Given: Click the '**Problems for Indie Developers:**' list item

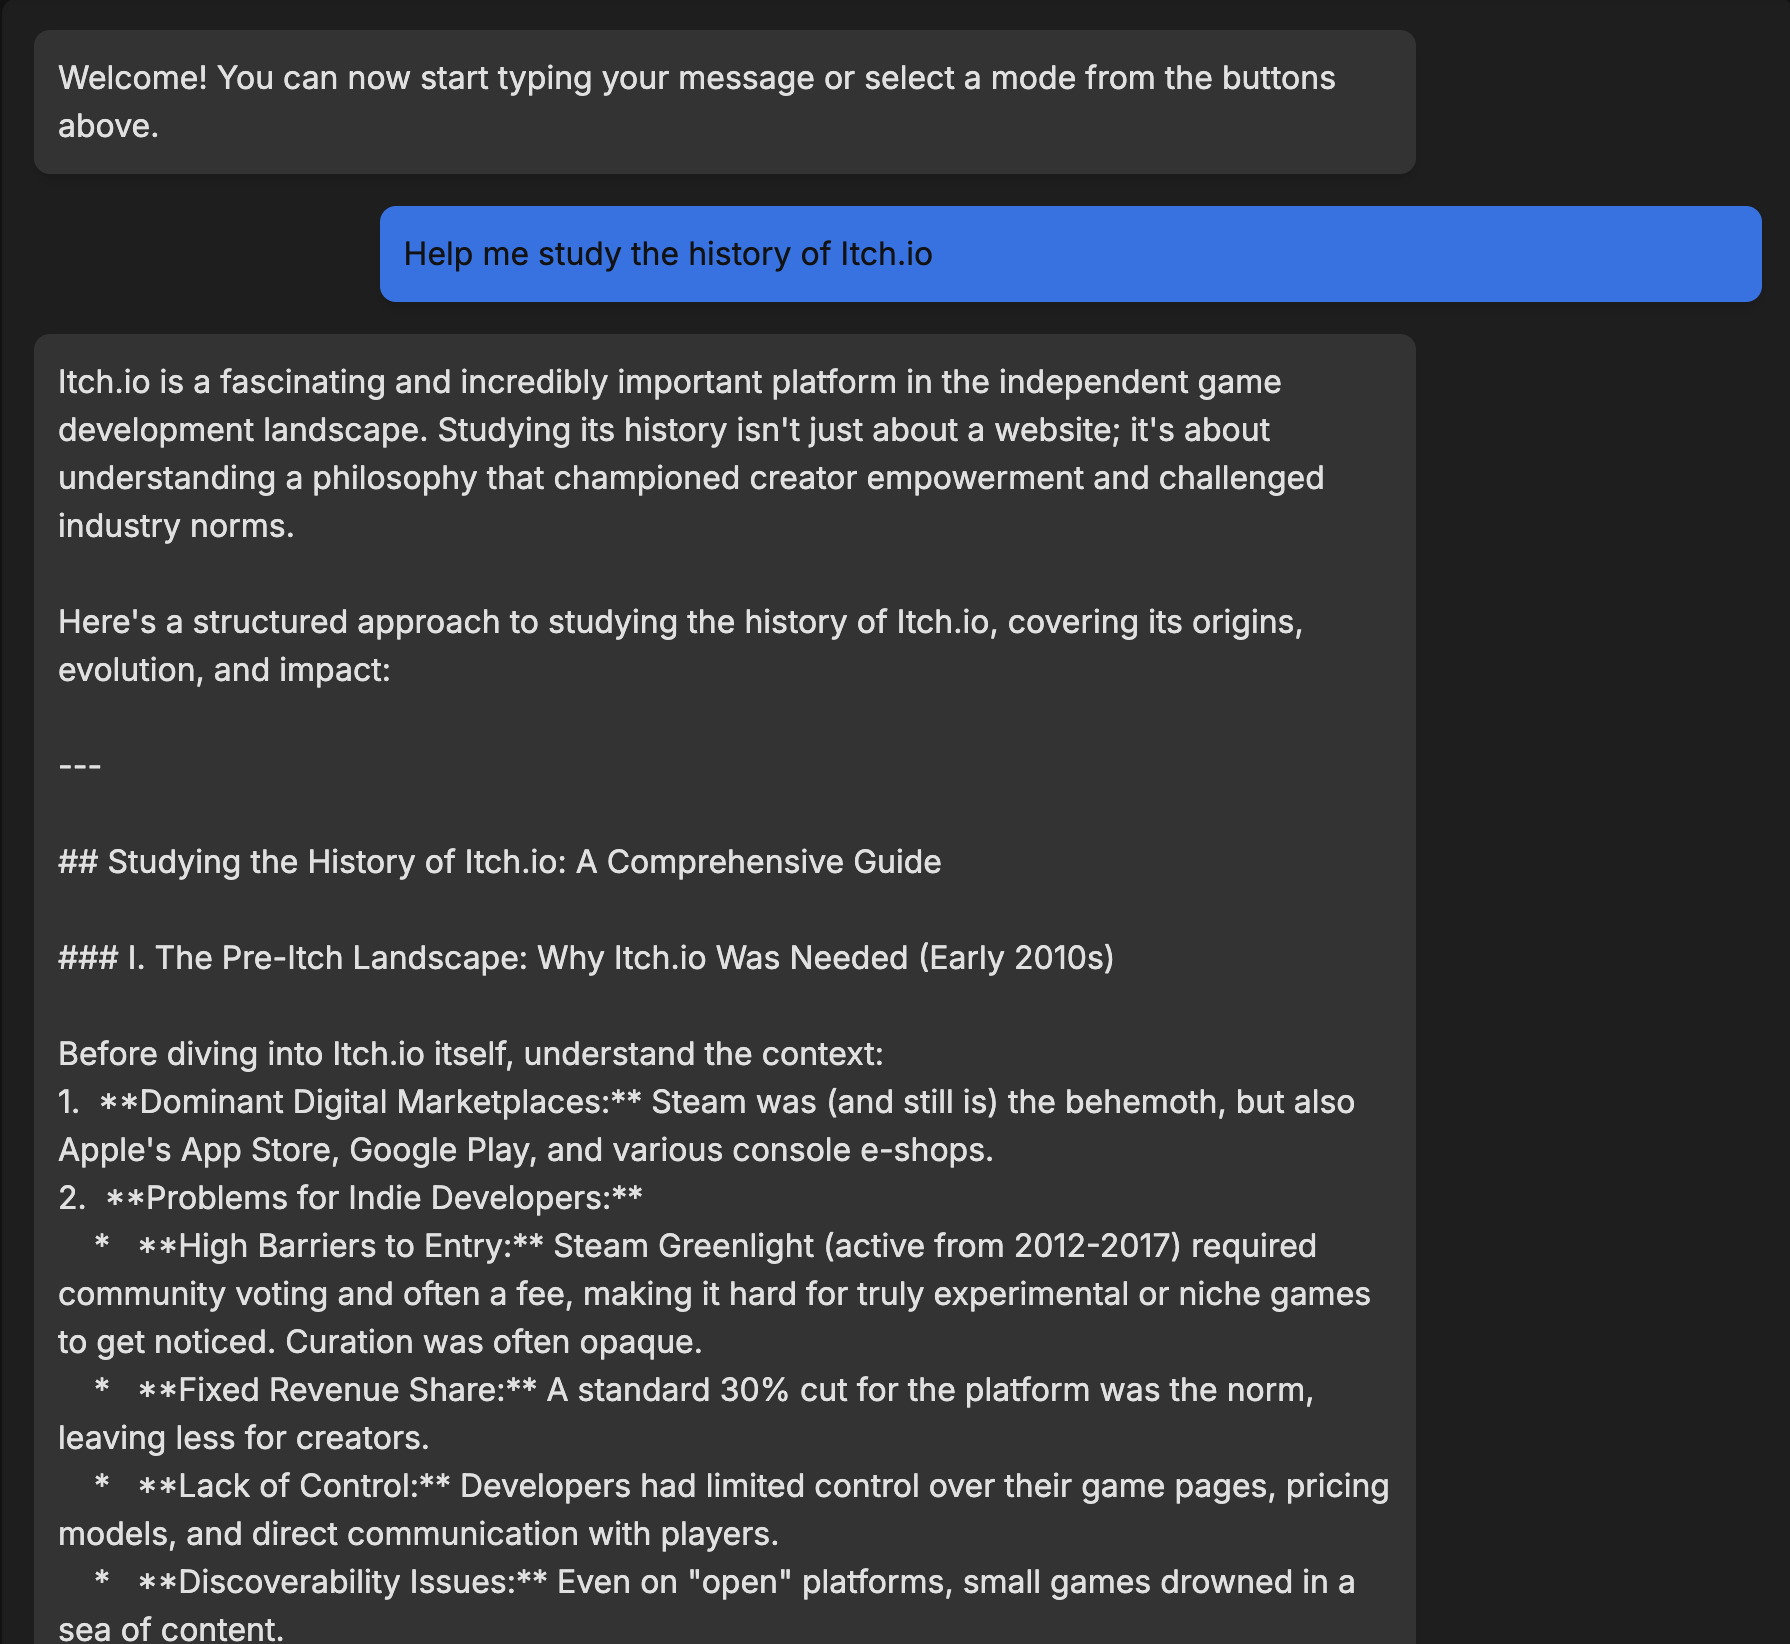Looking at the screenshot, I should coord(374,1198).
